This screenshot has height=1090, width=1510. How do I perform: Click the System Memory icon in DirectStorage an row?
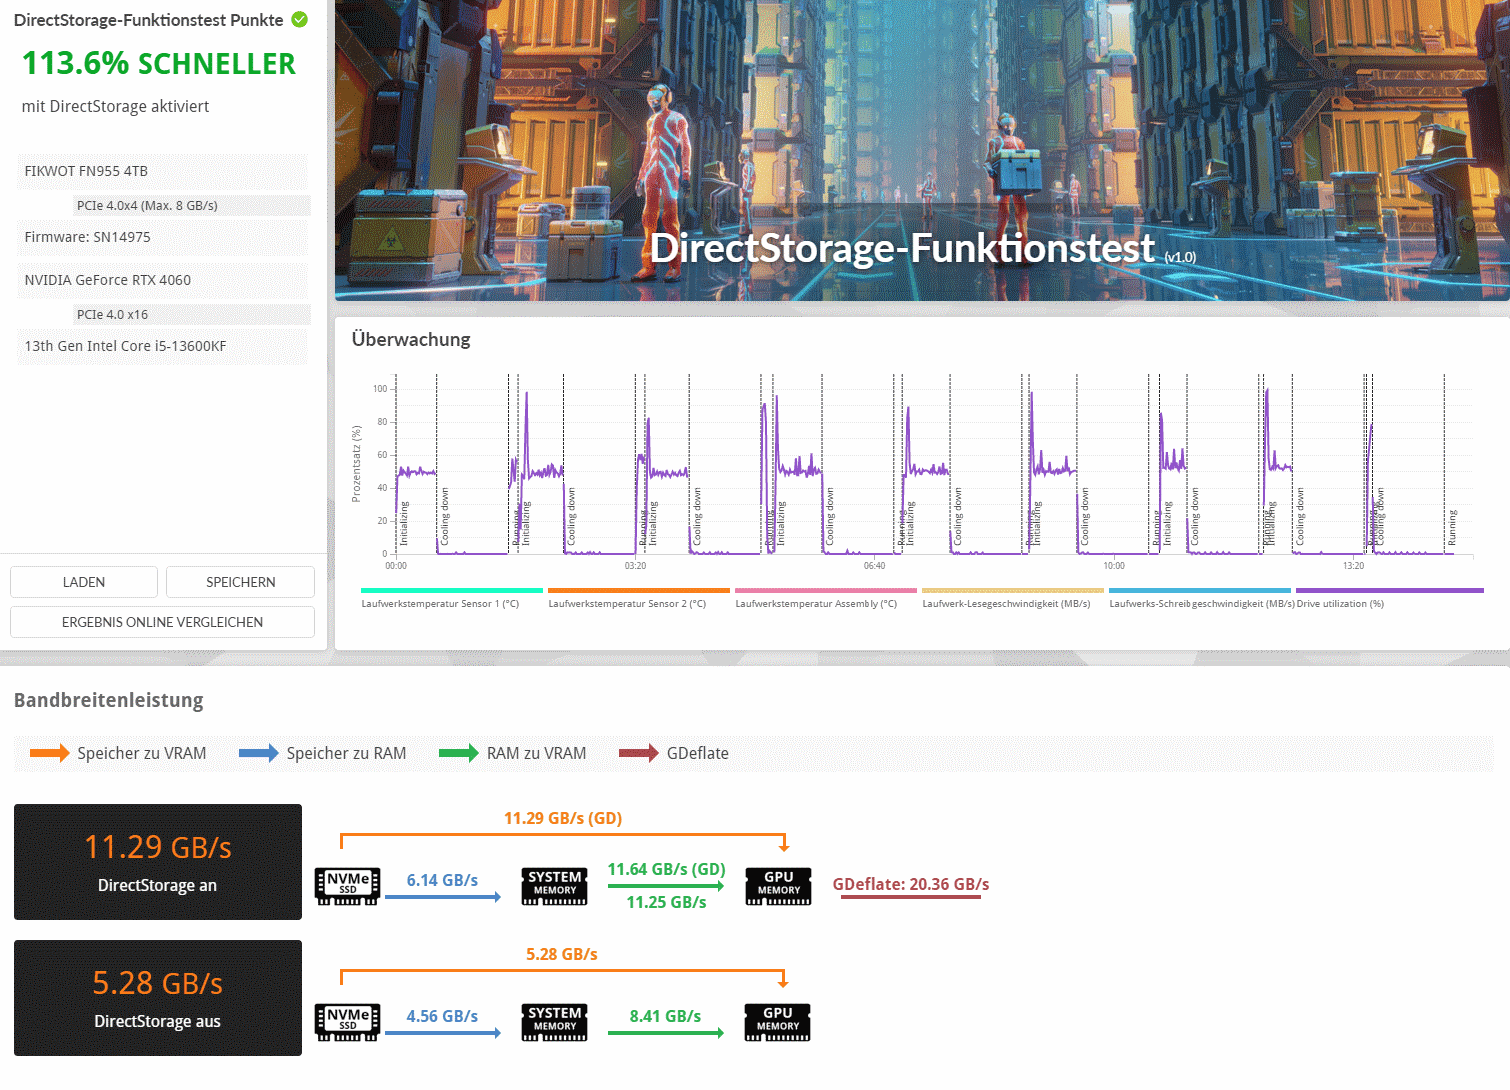point(555,886)
